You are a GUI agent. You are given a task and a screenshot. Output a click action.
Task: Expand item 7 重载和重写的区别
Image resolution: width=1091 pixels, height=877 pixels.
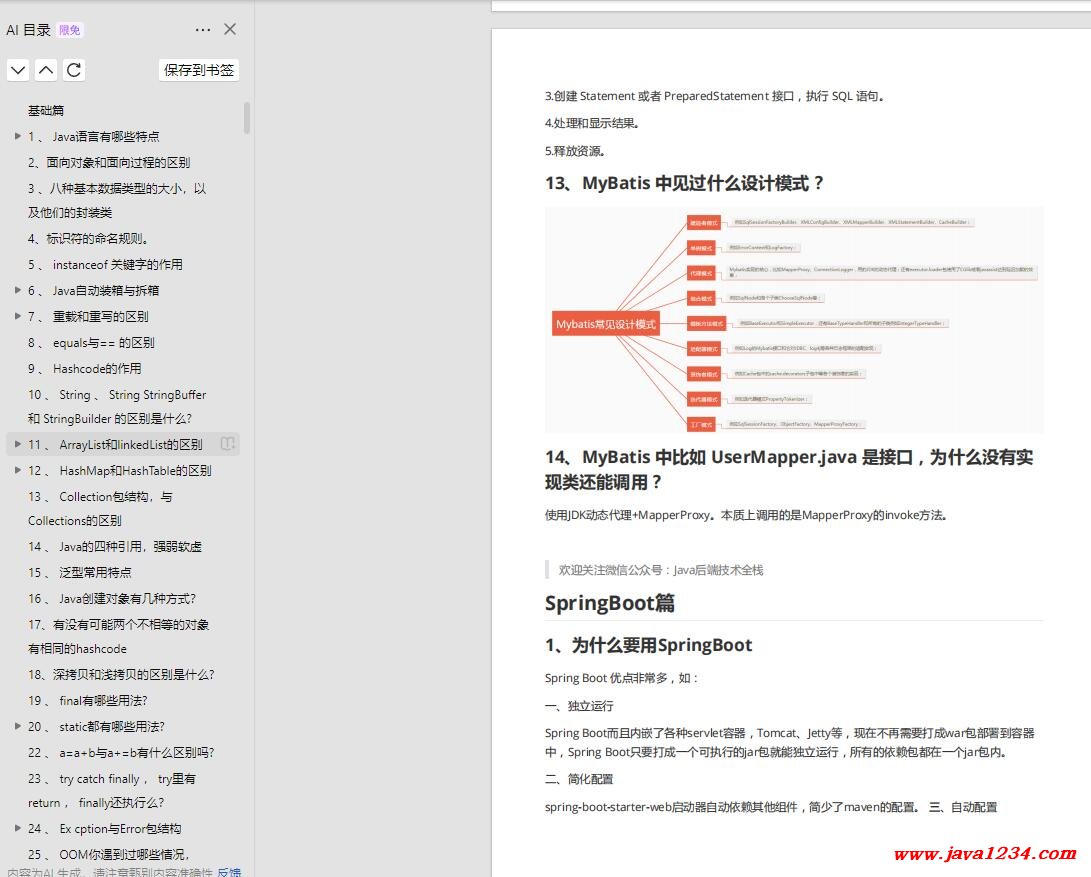tap(17, 316)
